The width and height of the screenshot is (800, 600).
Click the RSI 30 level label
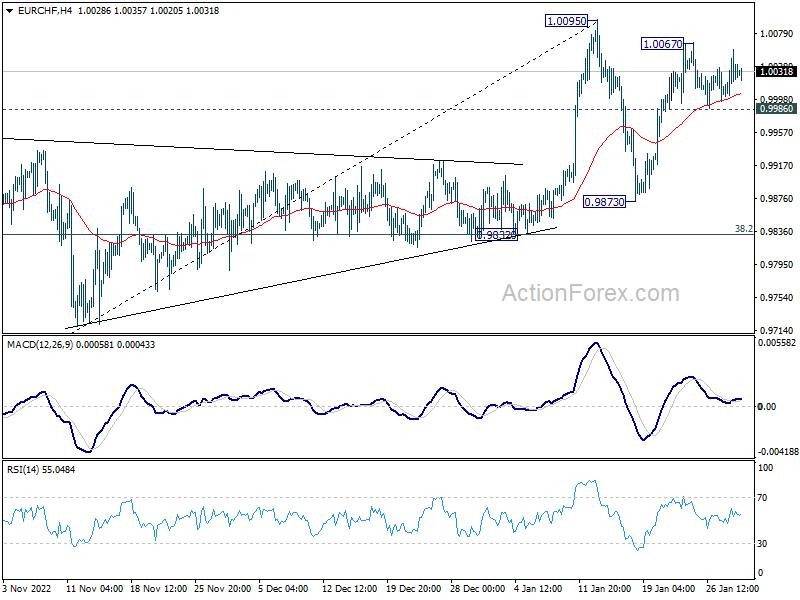(x=762, y=544)
